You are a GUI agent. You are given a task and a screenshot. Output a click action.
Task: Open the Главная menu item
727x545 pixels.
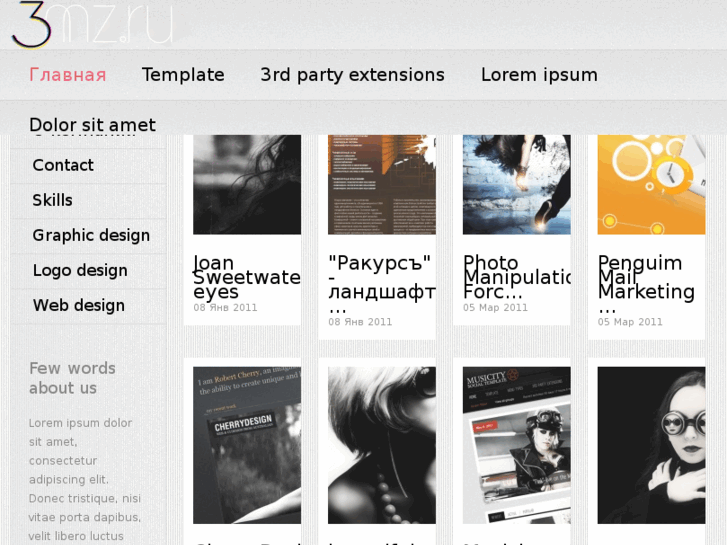[x=68, y=75]
